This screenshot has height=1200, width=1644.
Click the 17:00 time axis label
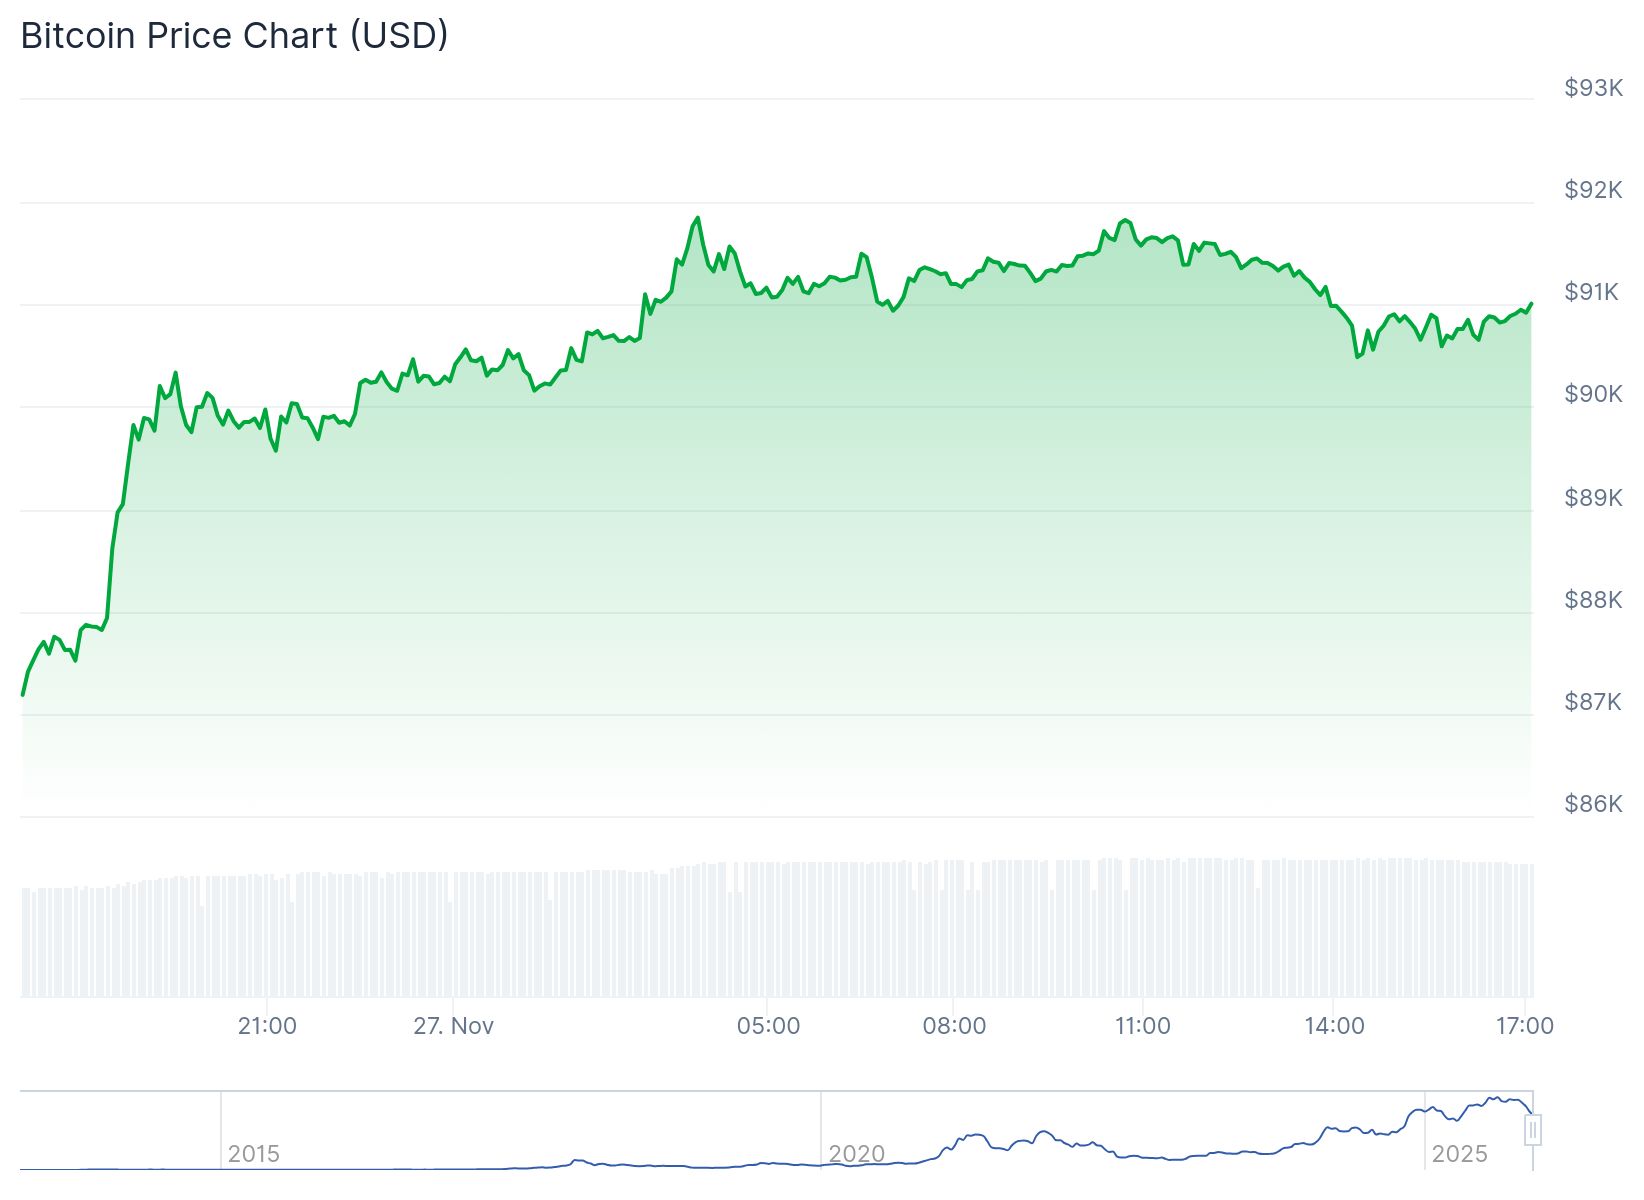(1524, 1026)
